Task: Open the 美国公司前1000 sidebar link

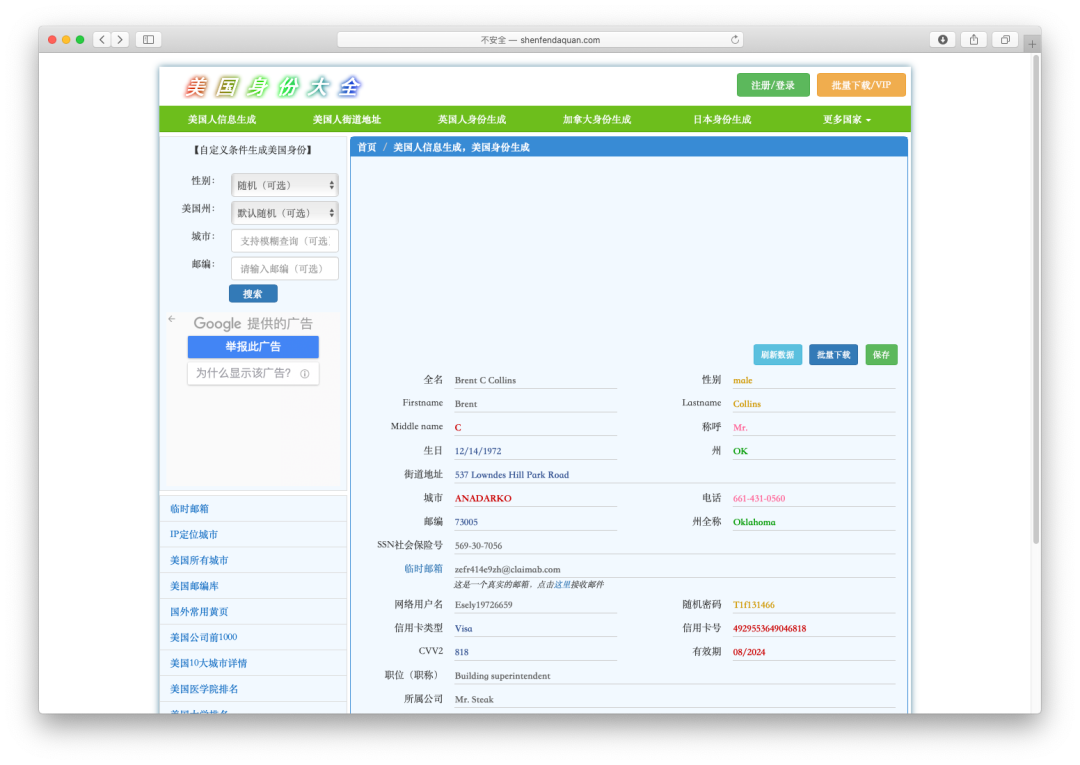Action: point(203,638)
